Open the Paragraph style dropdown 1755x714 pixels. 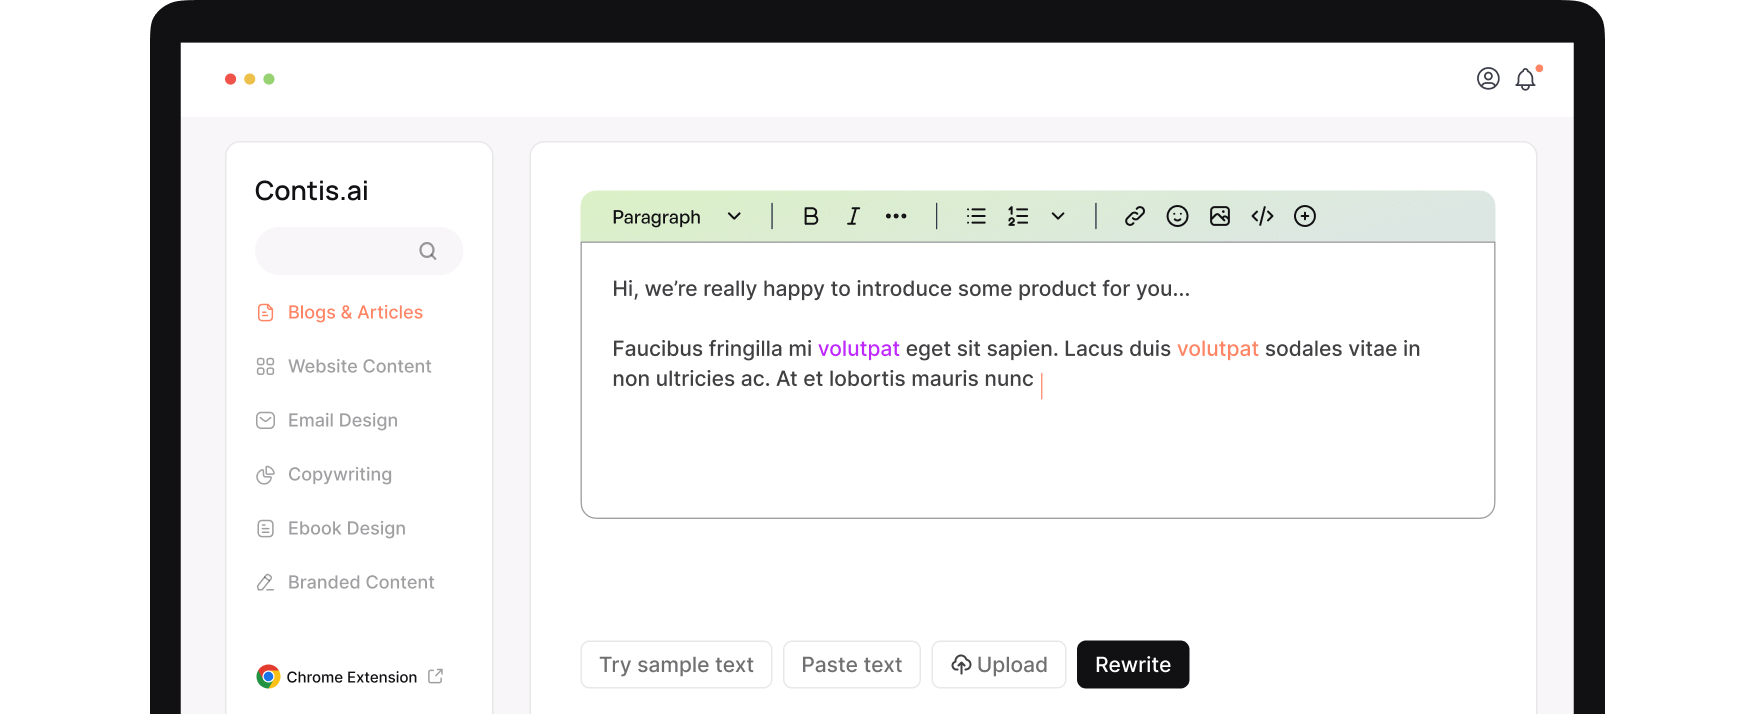tap(677, 217)
